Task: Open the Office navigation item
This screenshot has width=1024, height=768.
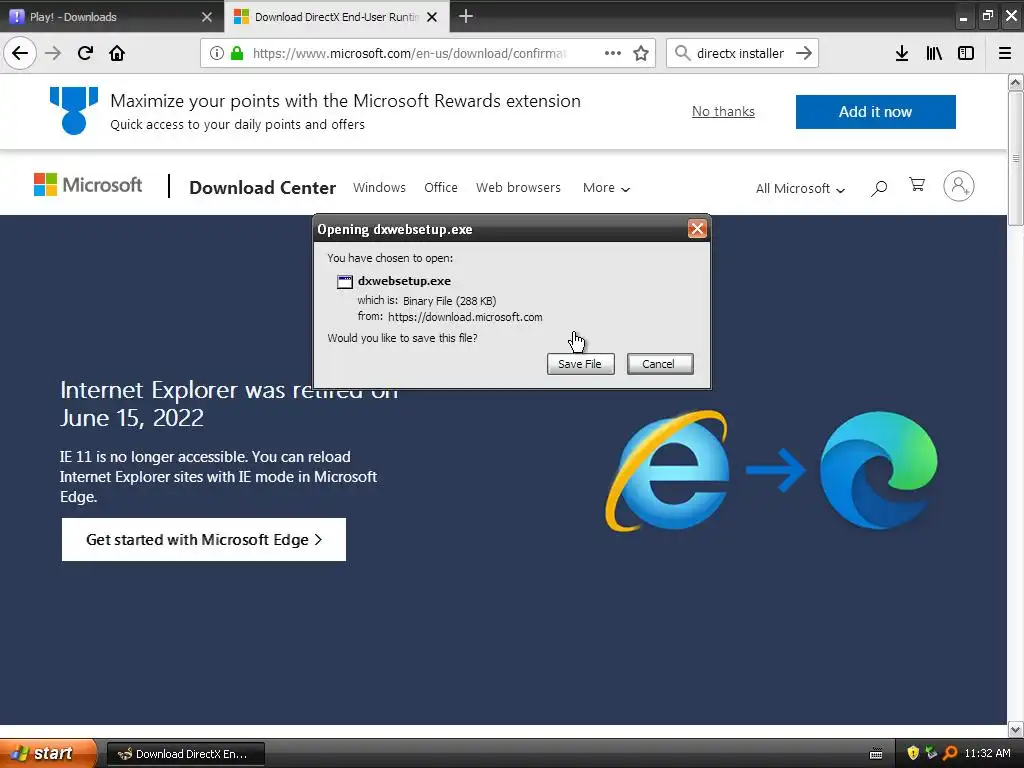Action: pos(441,187)
